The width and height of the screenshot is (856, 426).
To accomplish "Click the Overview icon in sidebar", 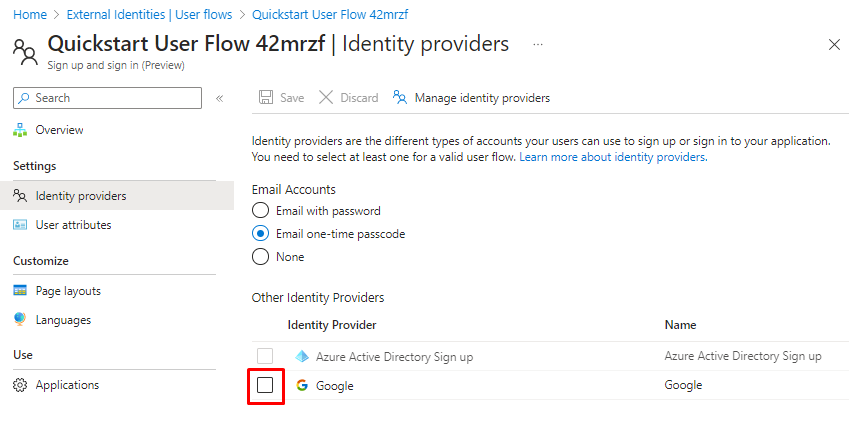I will click(x=20, y=130).
